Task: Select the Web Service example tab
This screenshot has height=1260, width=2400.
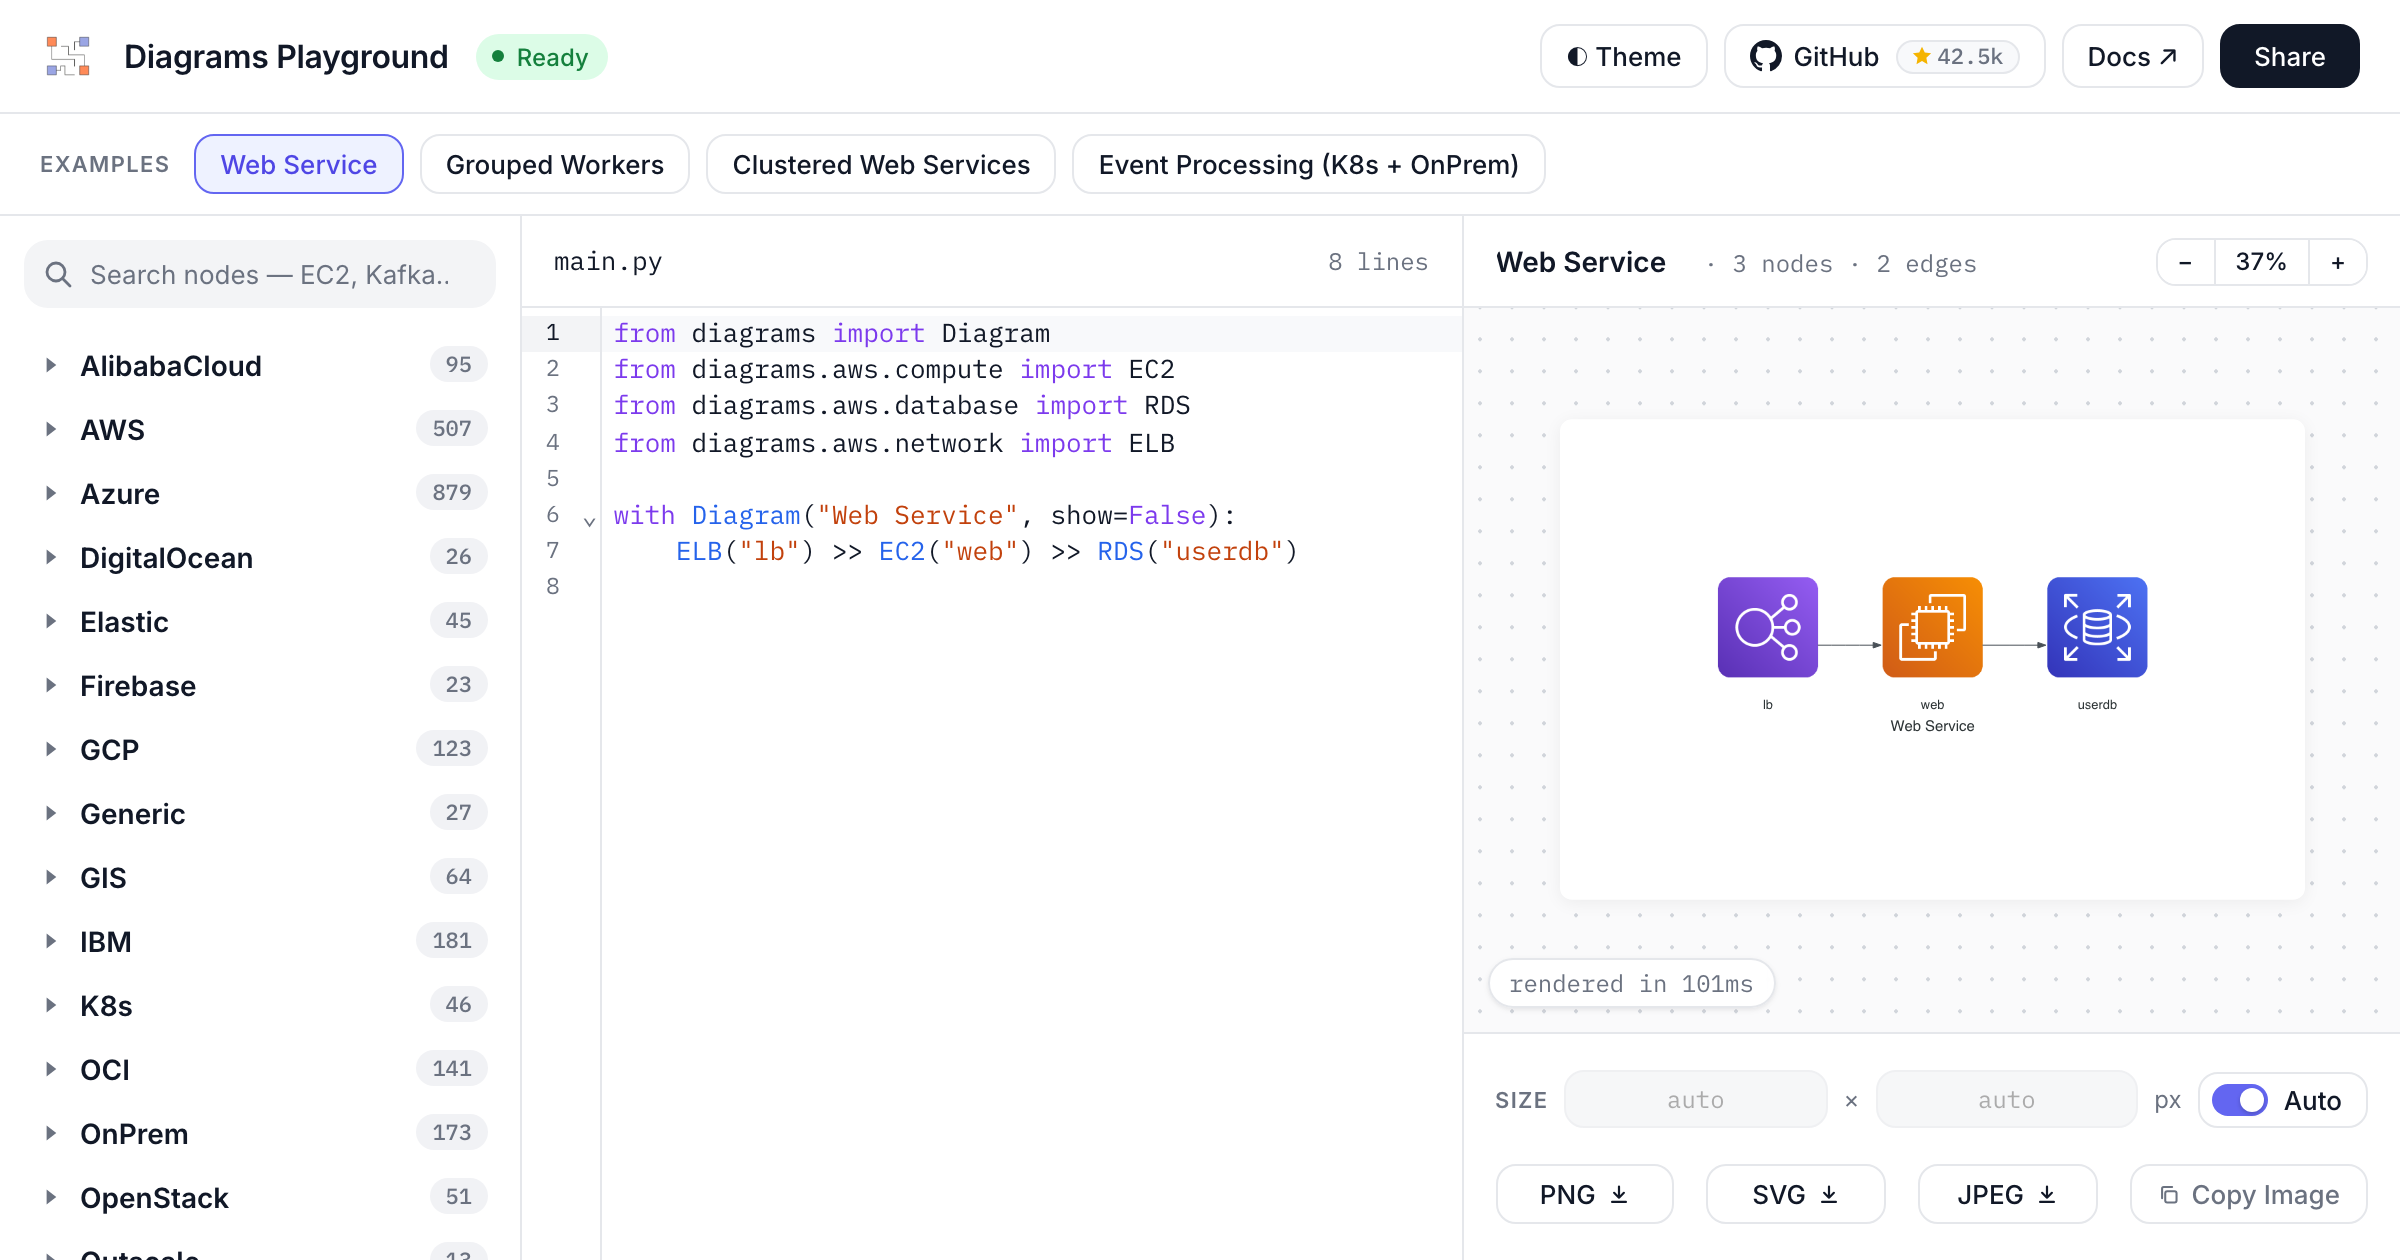Action: (299, 164)
